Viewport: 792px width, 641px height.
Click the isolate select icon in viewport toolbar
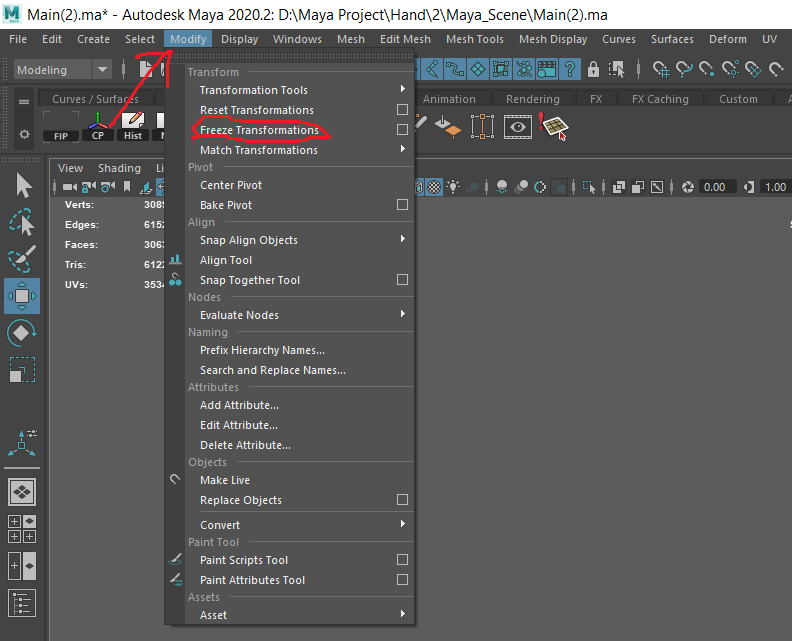point(589,187)
